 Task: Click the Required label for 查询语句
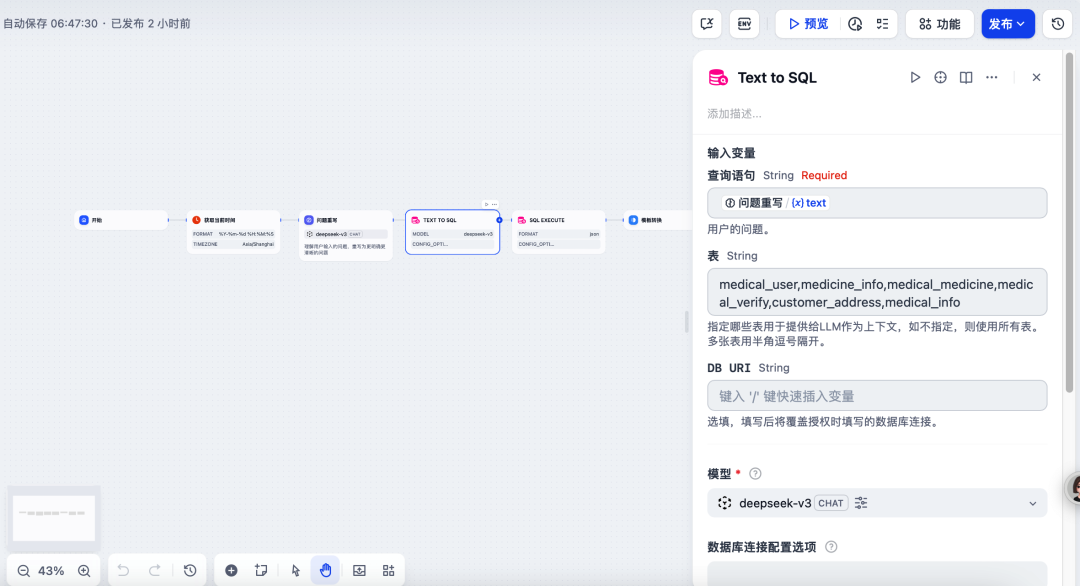(824, 176)
